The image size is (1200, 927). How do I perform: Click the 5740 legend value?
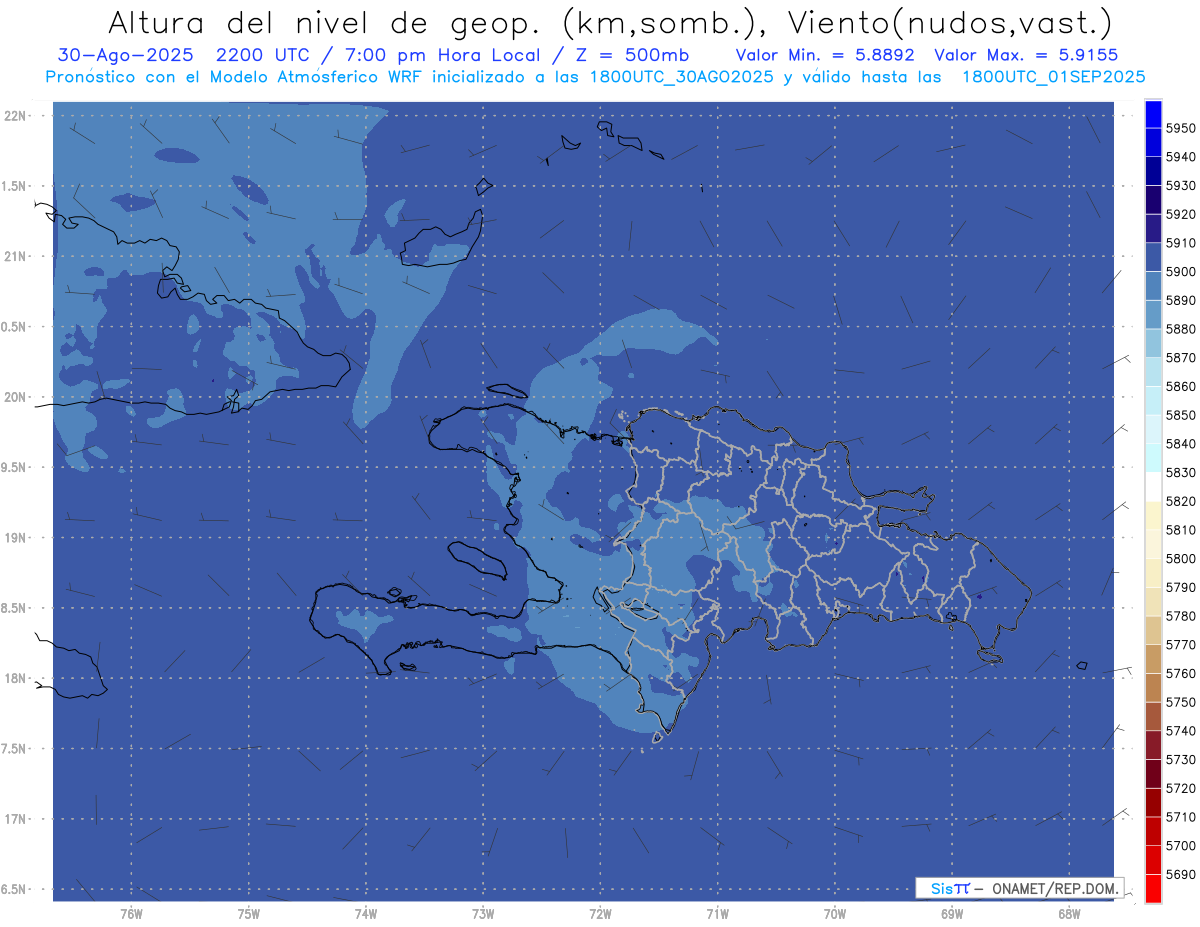point(1180,731)
